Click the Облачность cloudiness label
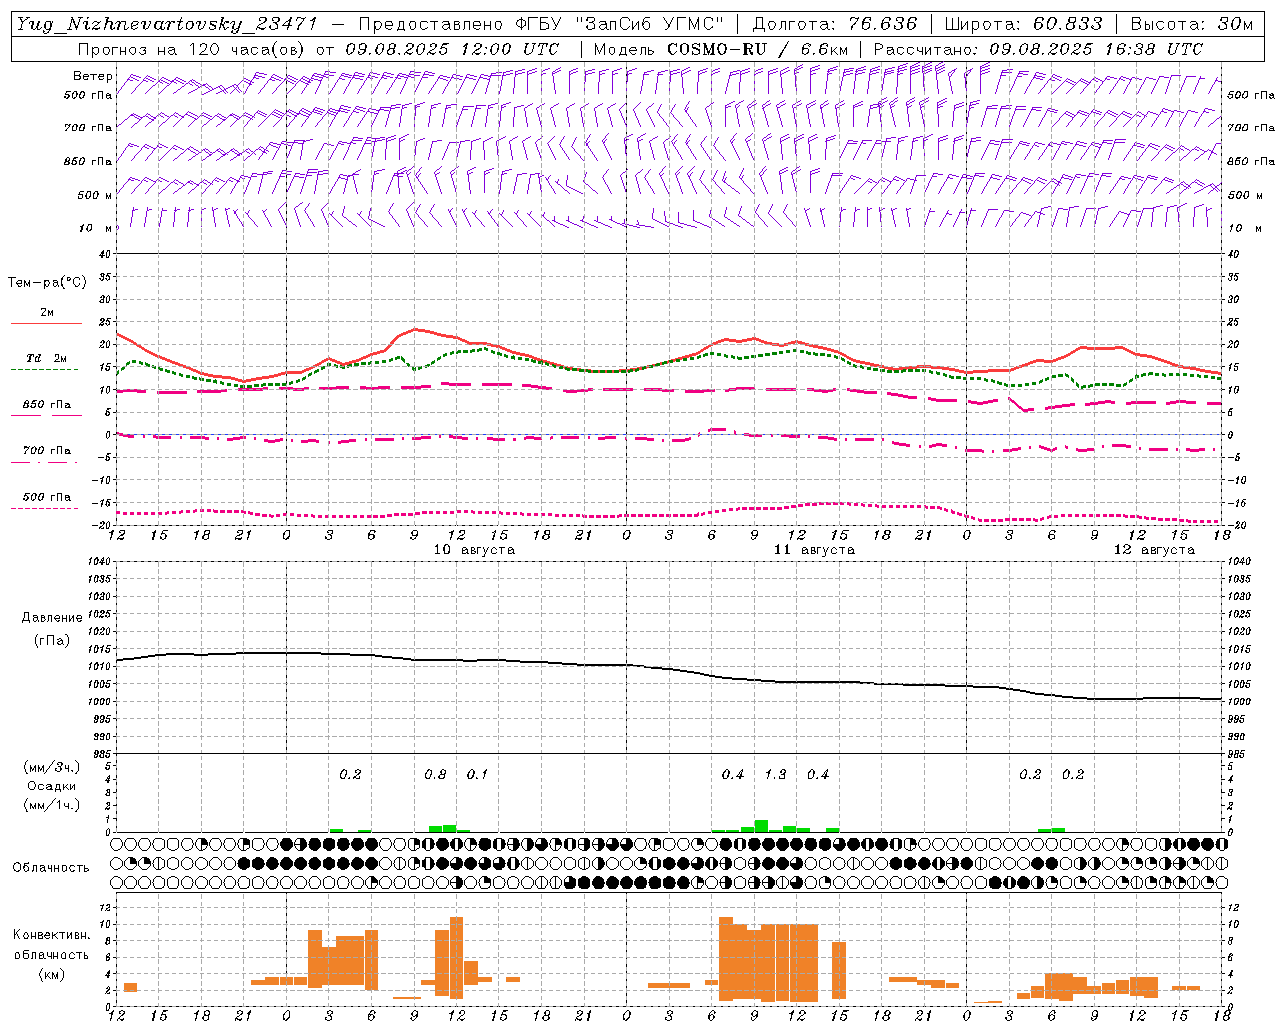This screenshot has height=1024, width=1280. coord(51,868)
